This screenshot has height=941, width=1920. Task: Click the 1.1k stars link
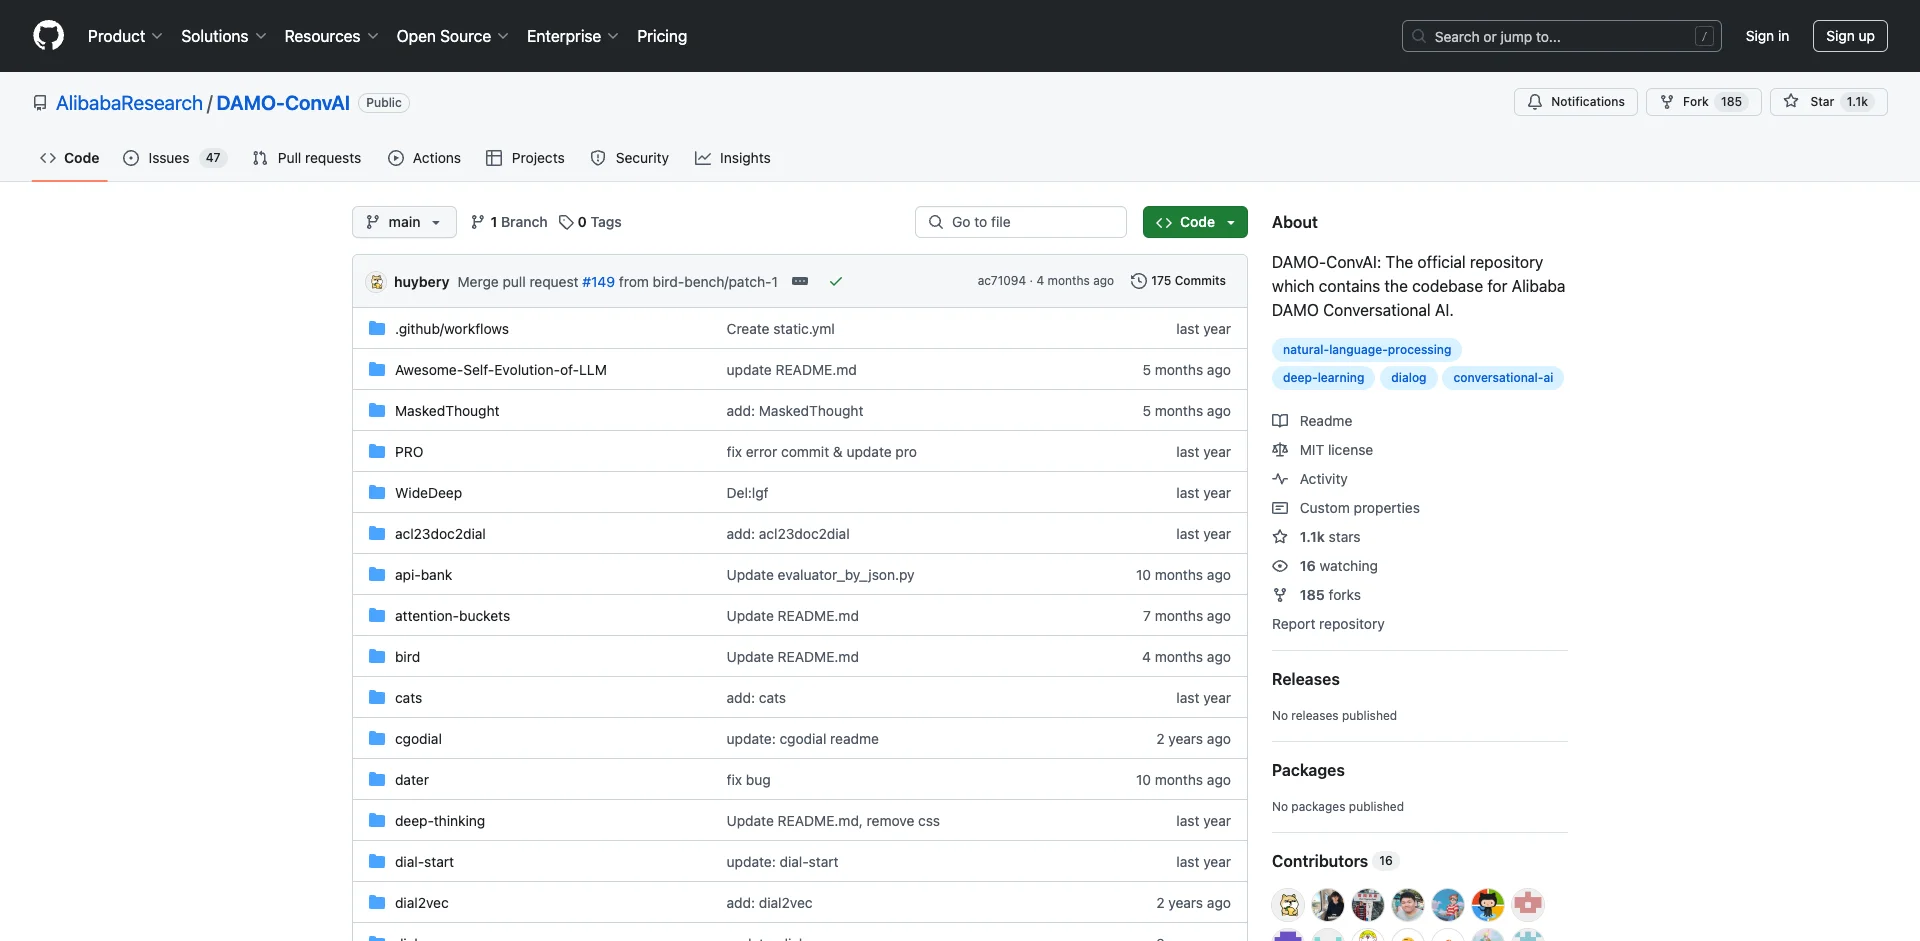pyautogui.click(x=1317, y=537)
